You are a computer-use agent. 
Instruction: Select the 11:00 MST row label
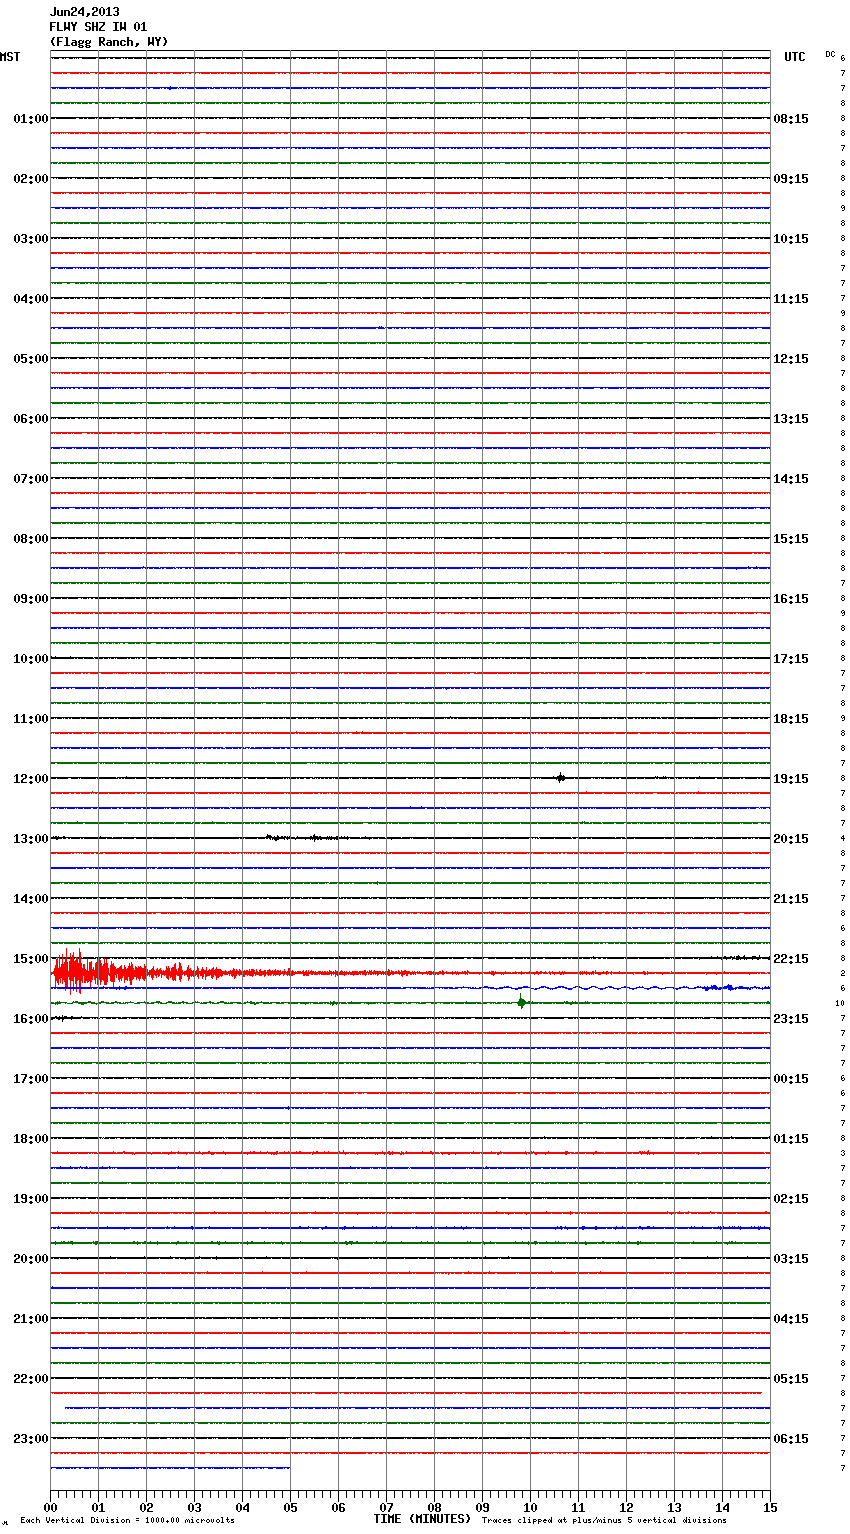[x=31, y=719]
